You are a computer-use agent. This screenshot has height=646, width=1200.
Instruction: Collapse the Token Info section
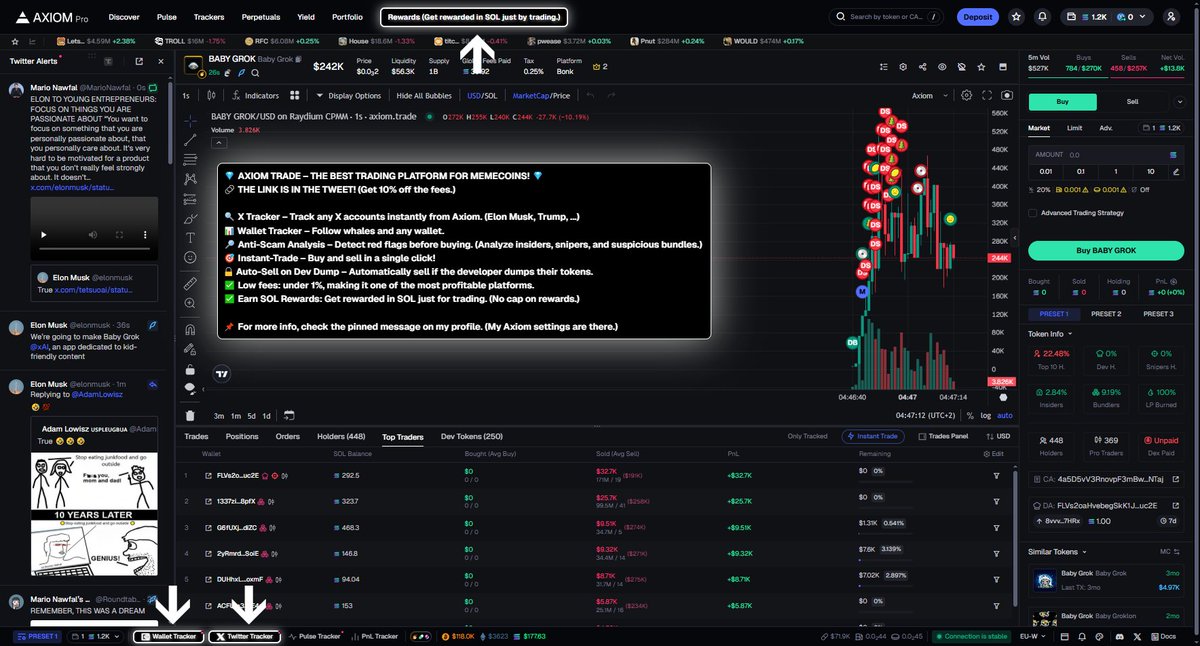pos(1050,333)
